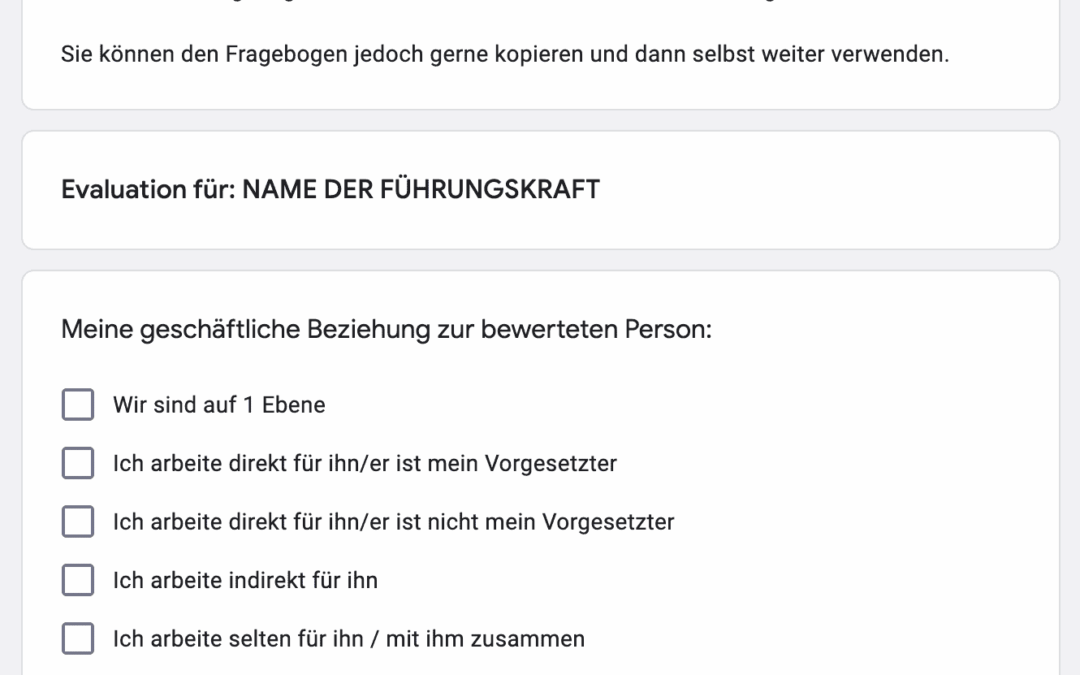This screenshot has height=675, width=1080.
Task: Click the label text 'Ich arbeite indirekt für ihn'
Action: tap(245, 581)
